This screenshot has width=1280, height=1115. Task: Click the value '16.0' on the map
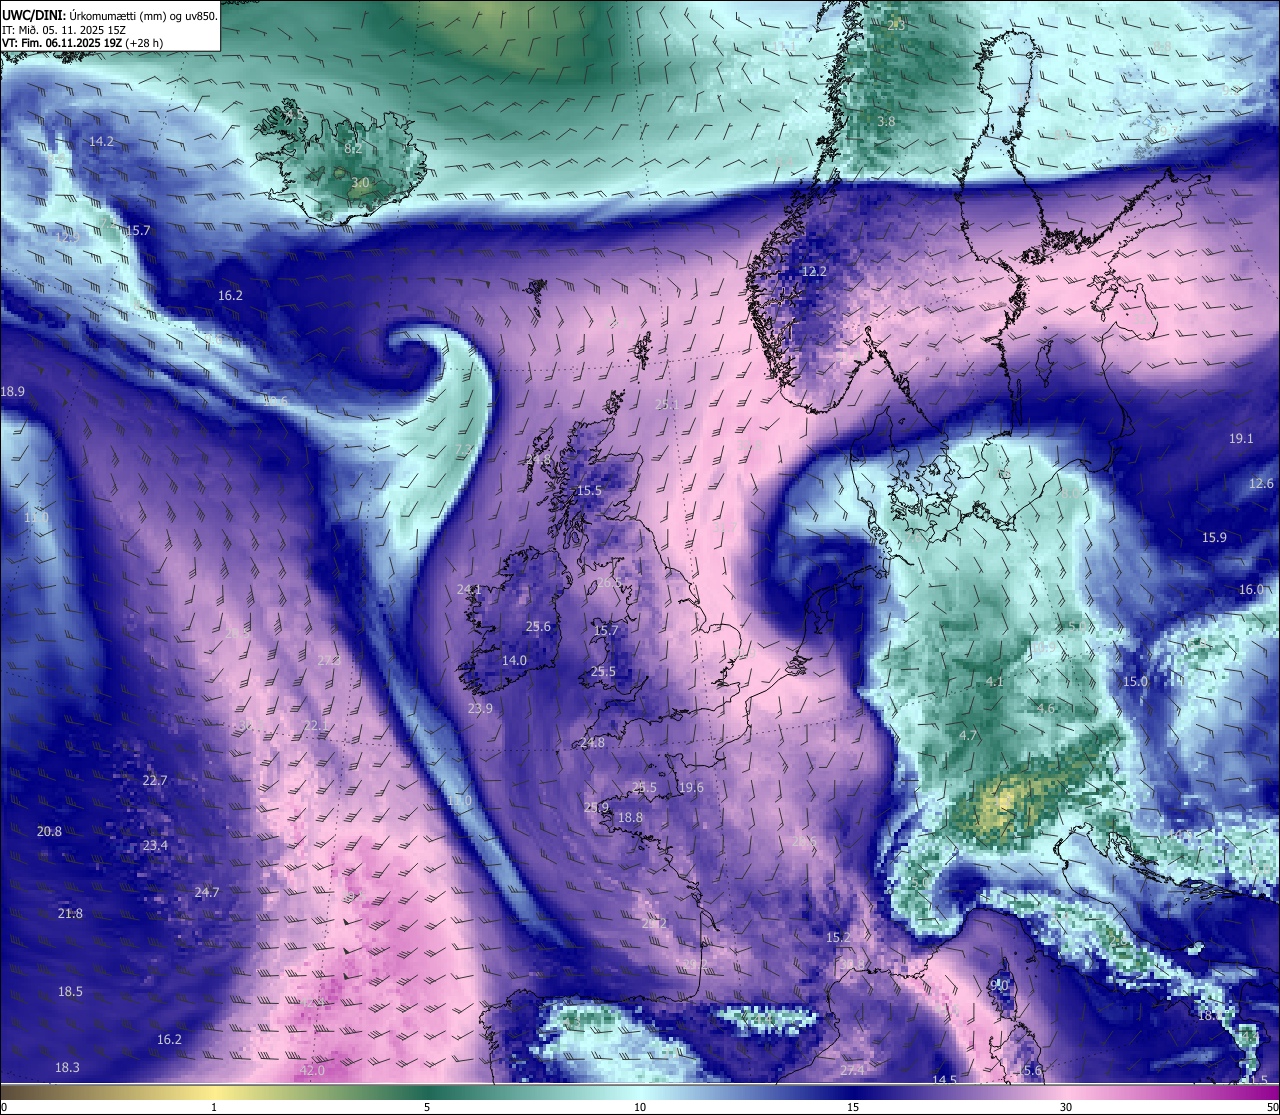tap(1251, 589)
